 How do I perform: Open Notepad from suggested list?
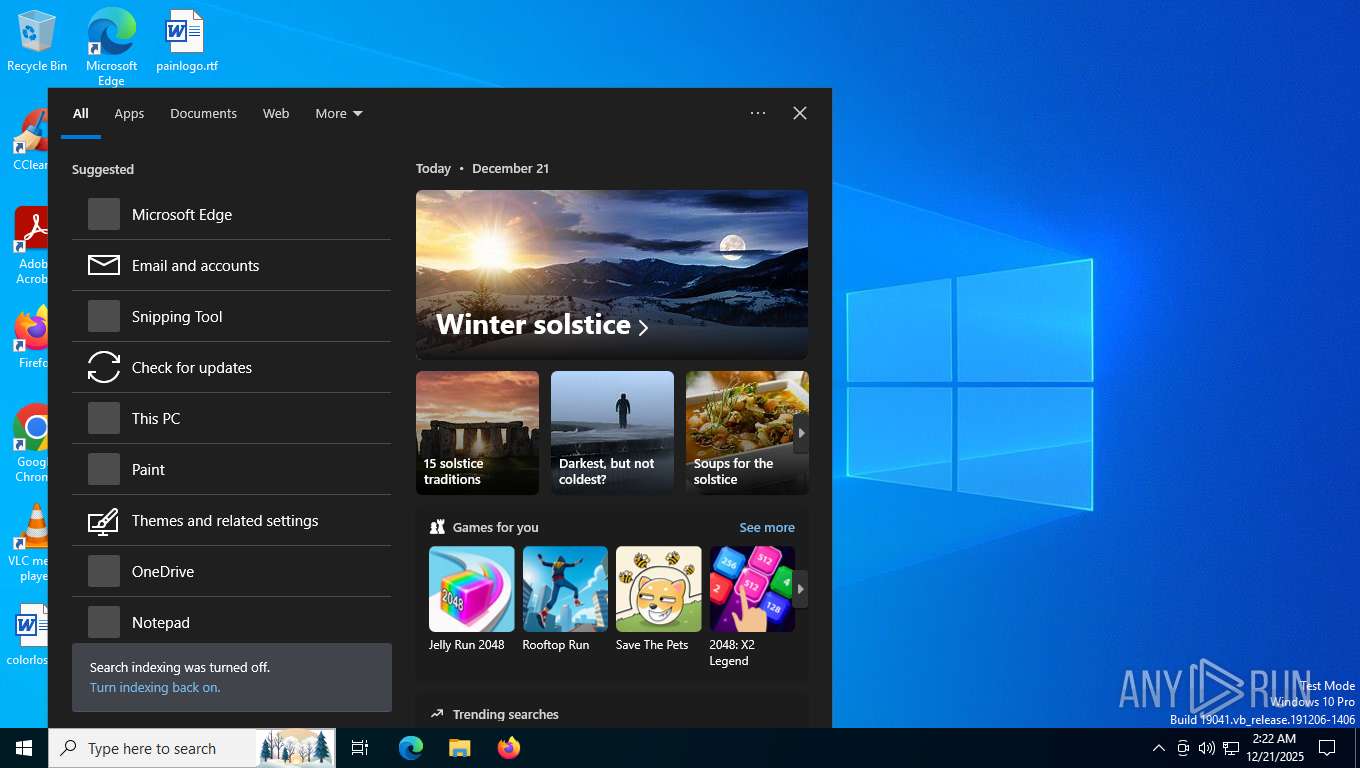231,622
